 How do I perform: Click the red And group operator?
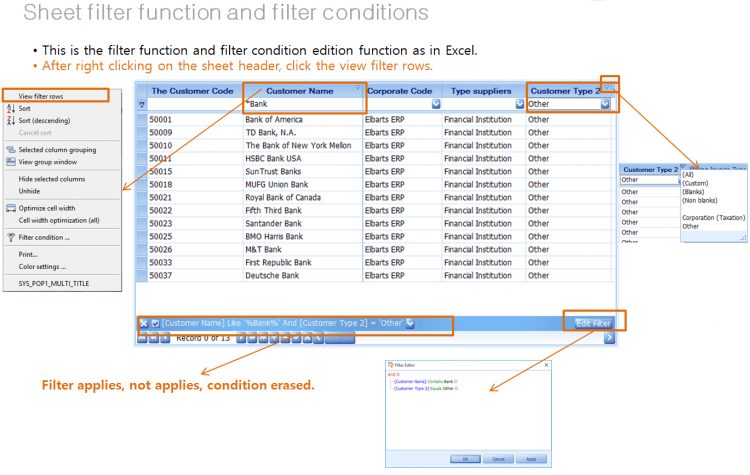click(x=391, y=375)
